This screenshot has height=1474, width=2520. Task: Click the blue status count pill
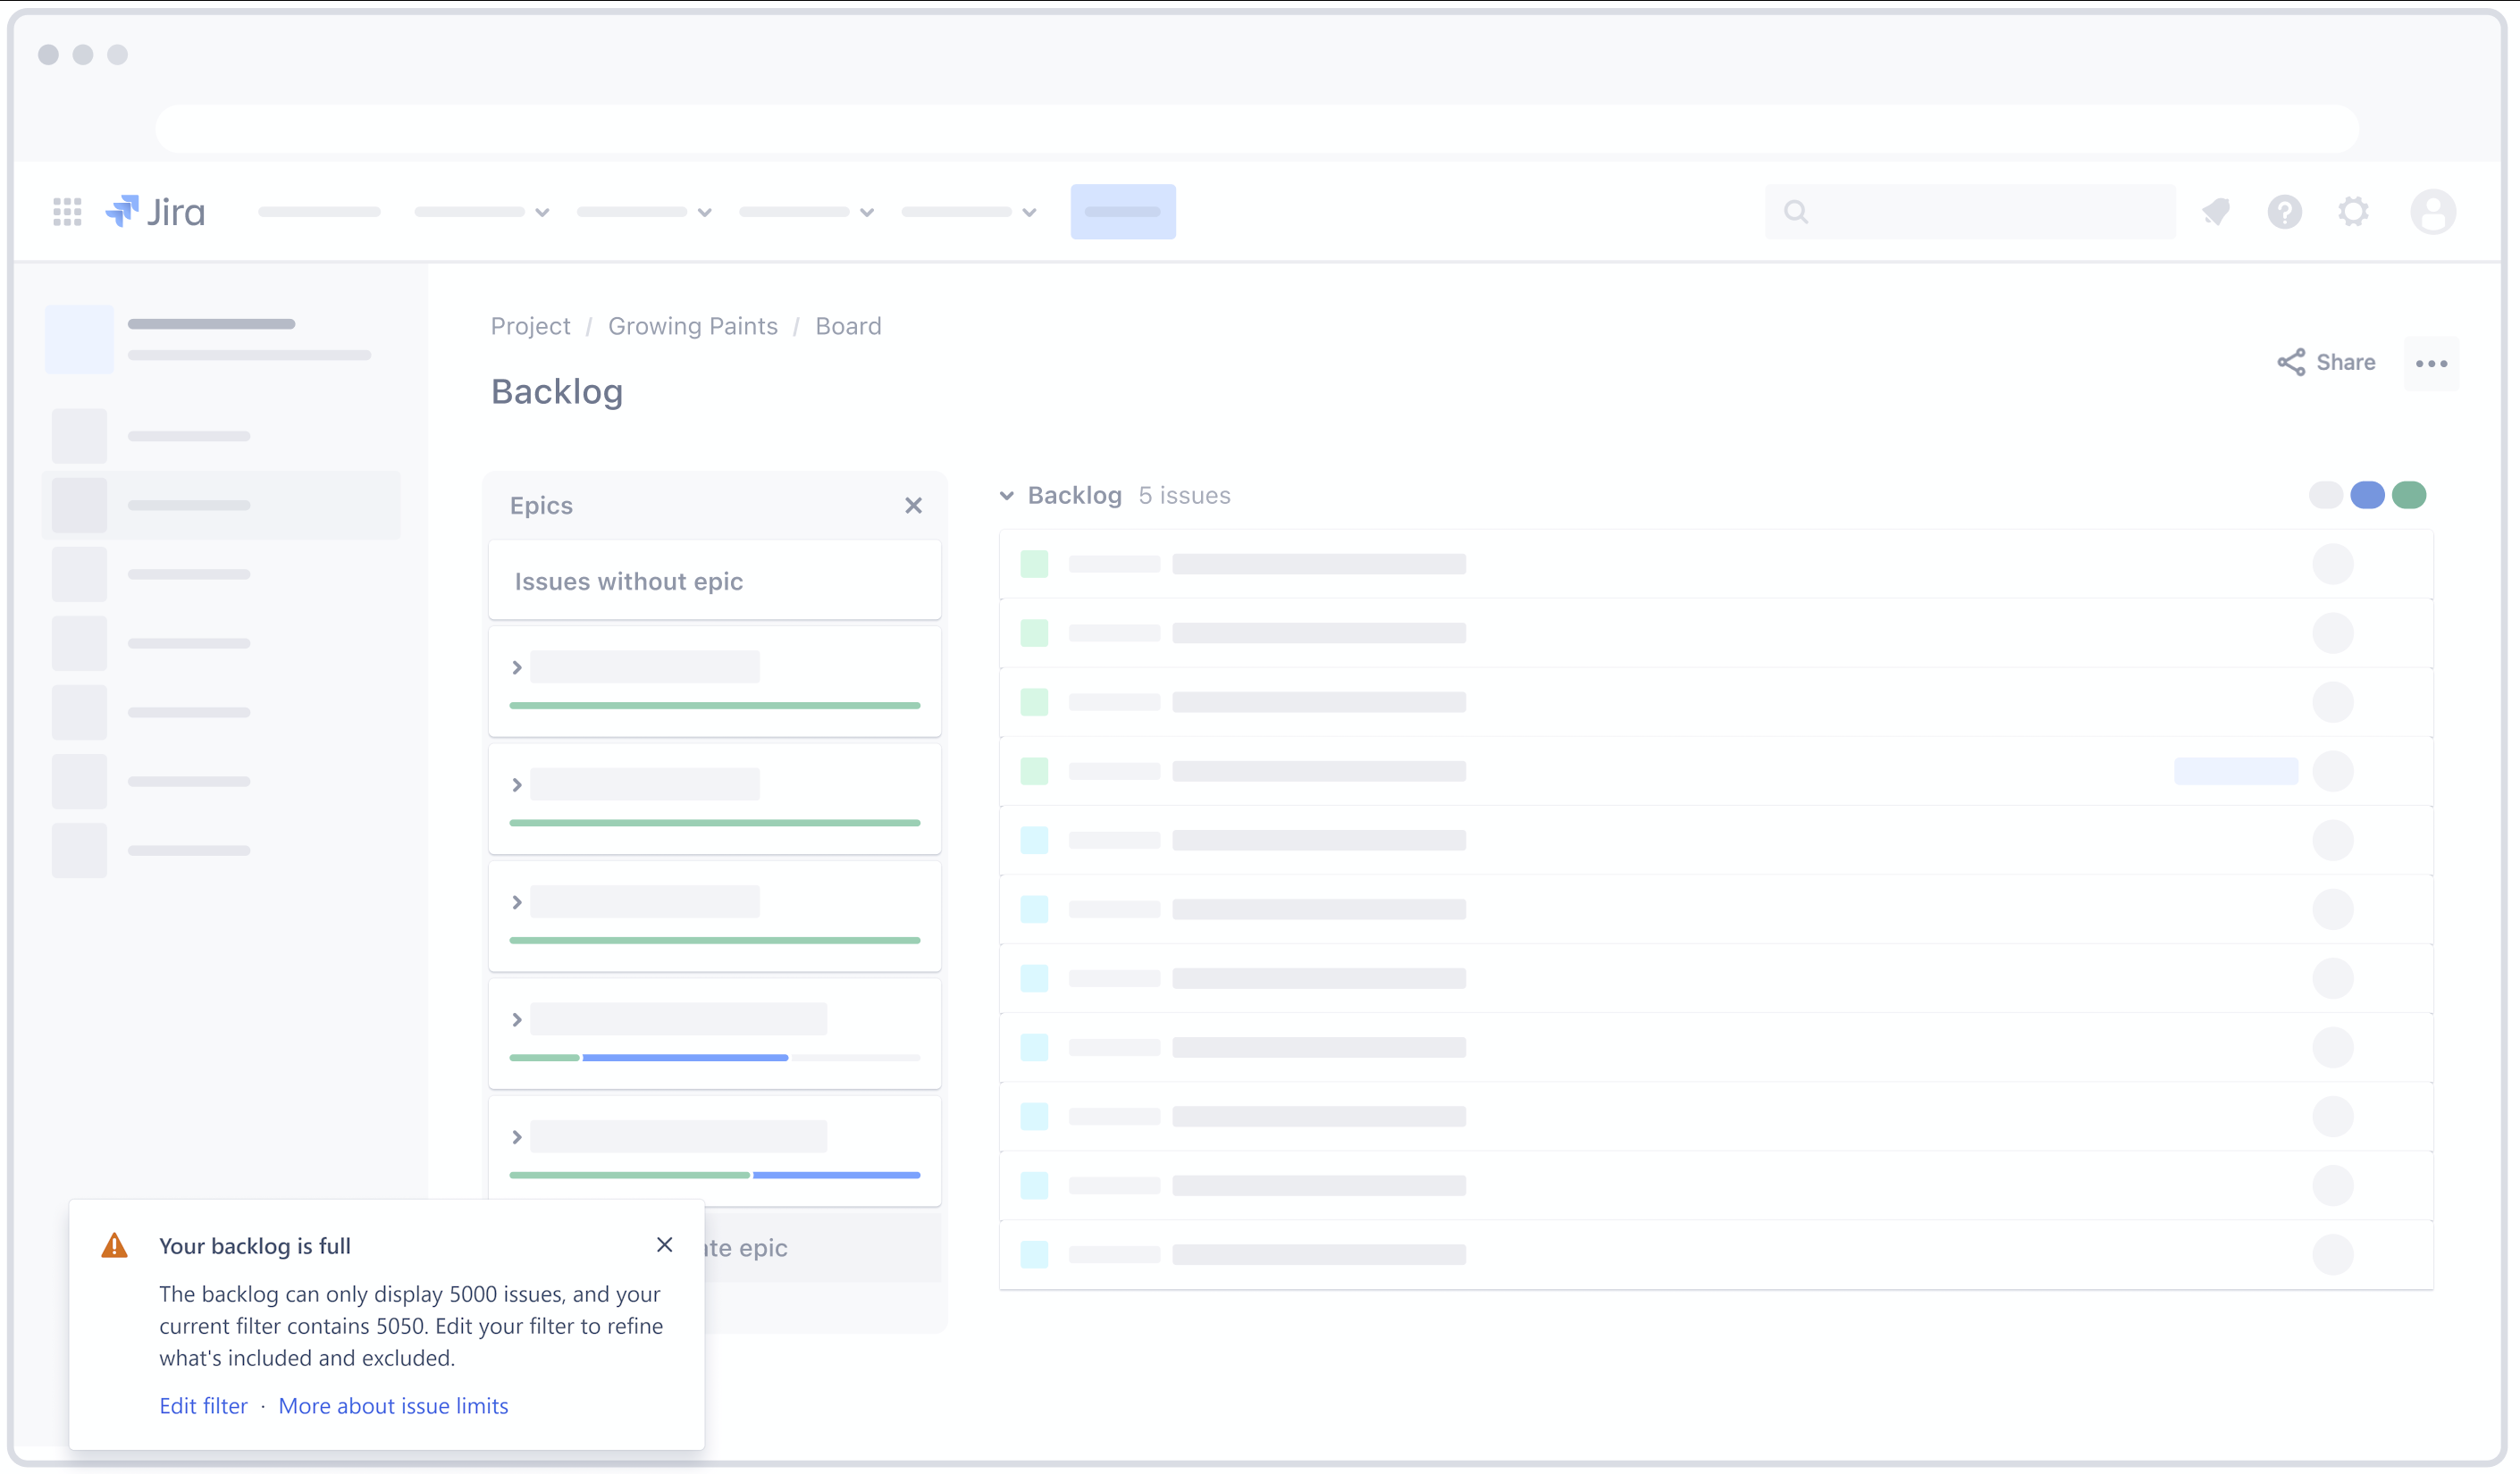[x=2367, y=495]
